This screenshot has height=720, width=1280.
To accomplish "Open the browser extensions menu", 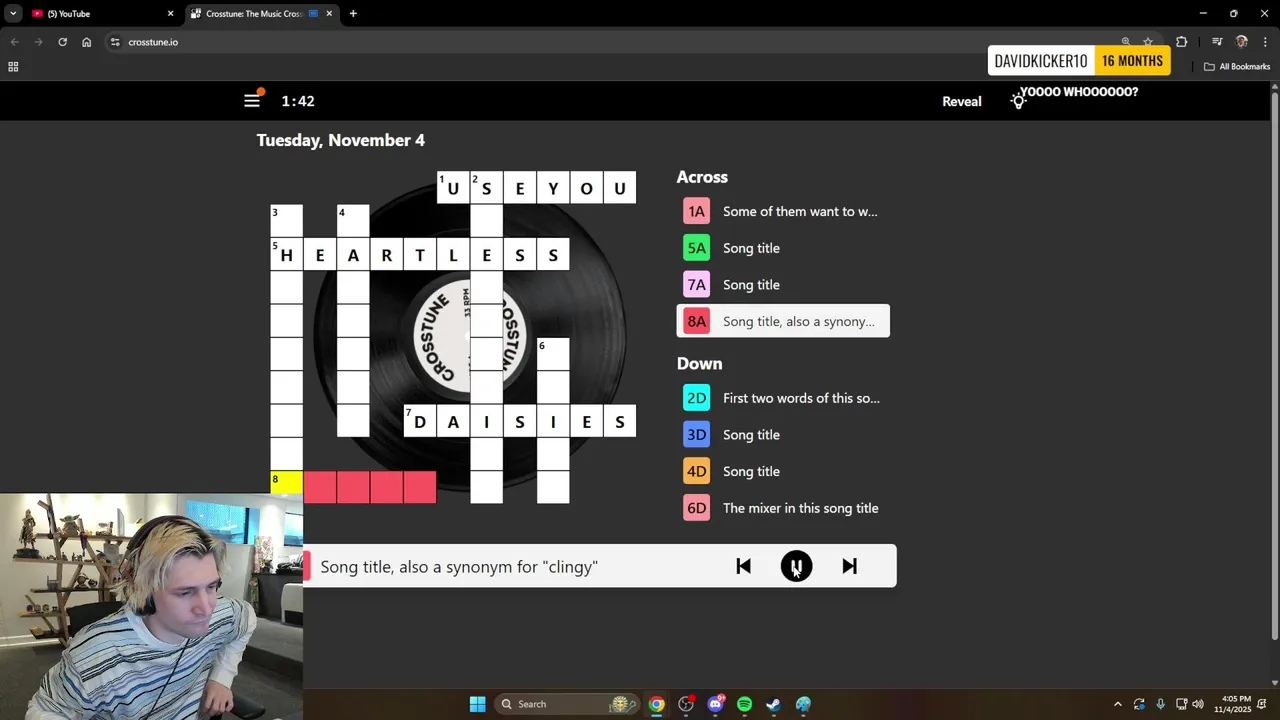I will point(1182,42).
